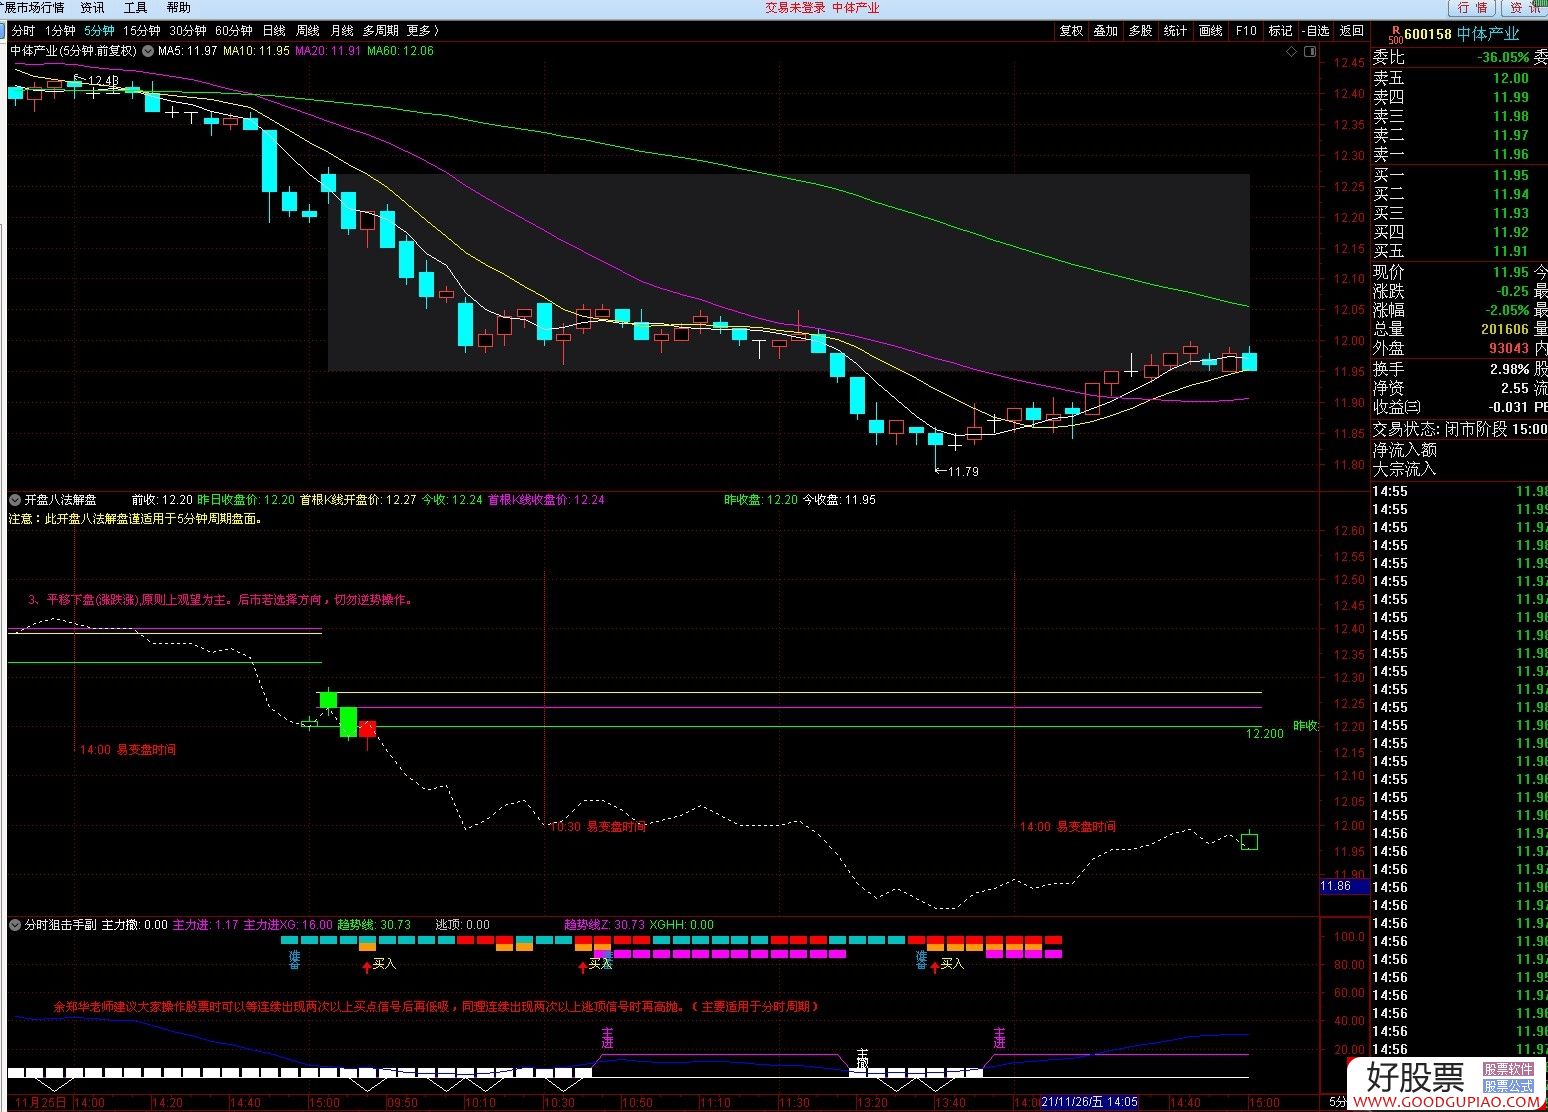Select the 30分钟 period tab
Screen dimensions: 1548x1112
(x=187, y=31)
